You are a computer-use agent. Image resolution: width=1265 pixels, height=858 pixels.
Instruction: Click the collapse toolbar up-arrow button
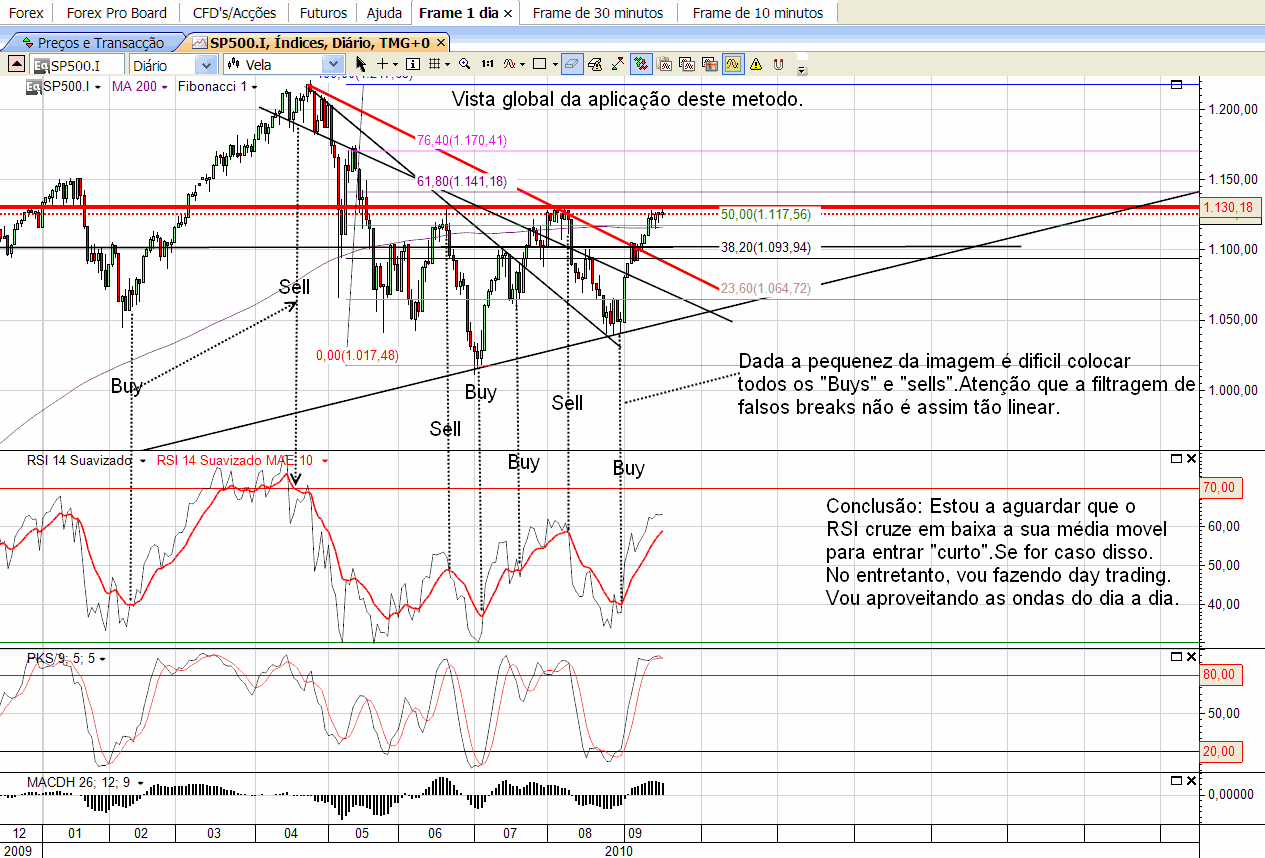pyautogui.click(x=16, y=64)
